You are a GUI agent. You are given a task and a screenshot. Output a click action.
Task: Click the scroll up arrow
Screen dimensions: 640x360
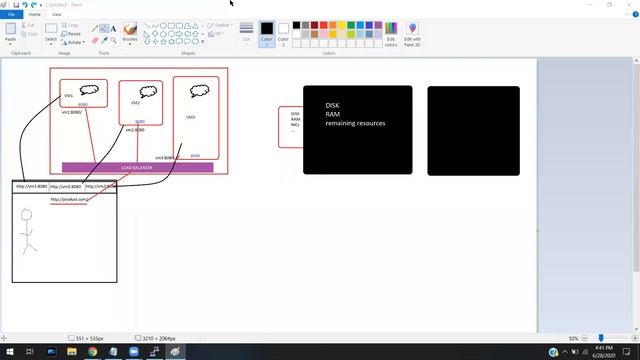(x=636, y=60)
